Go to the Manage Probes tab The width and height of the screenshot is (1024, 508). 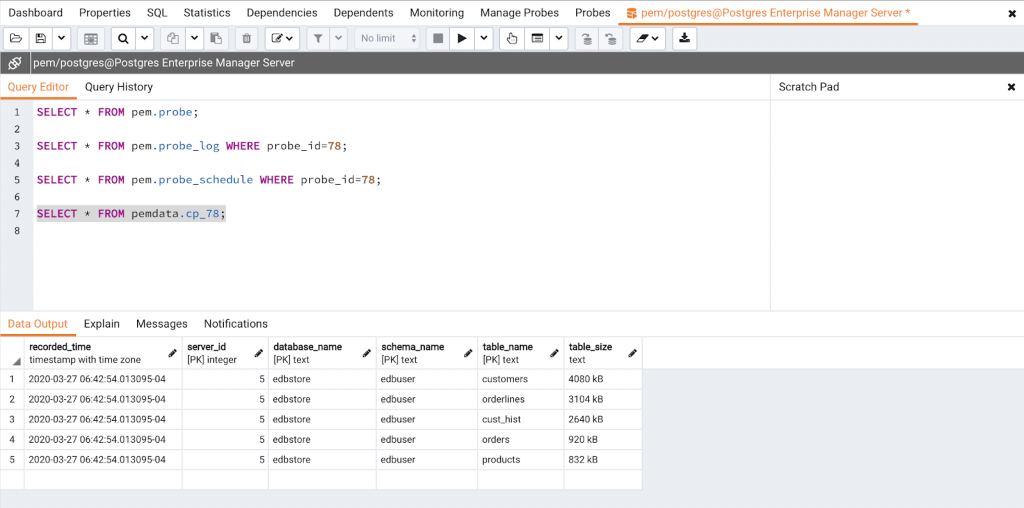(x=519, y=13)
